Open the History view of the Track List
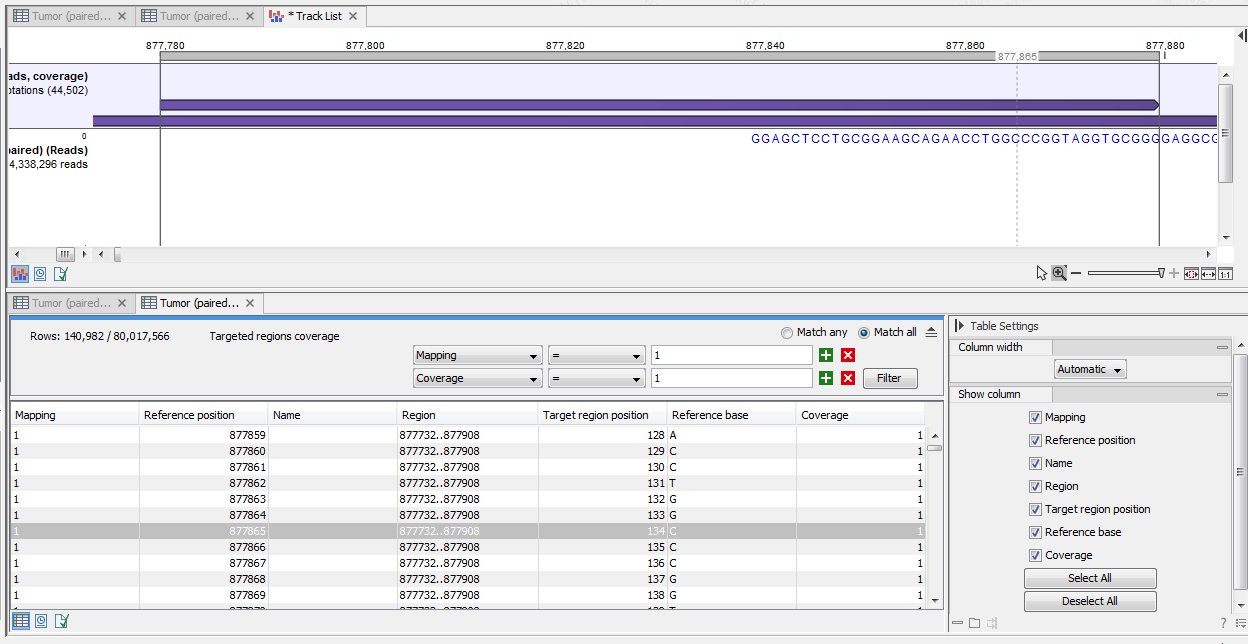Viewport: 1248px width, 644px height. 40,273
